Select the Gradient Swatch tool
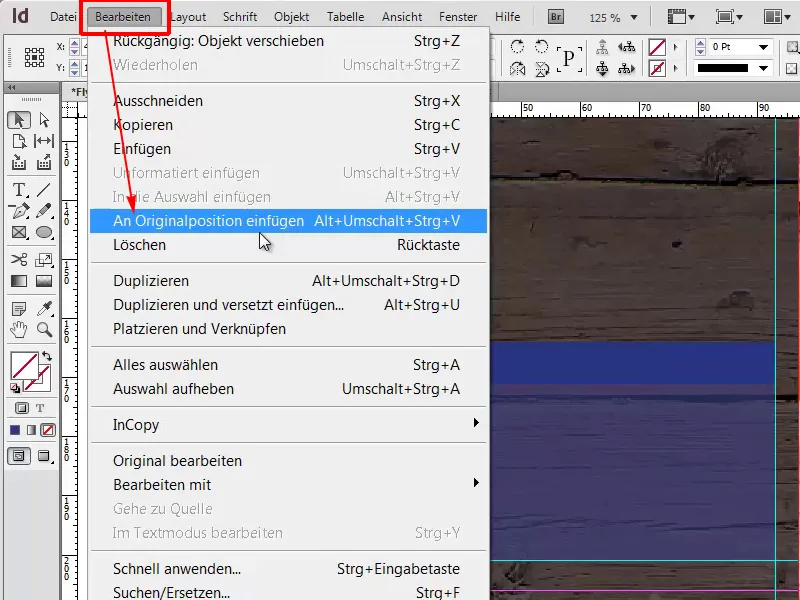Viewport: 800px width, 600px height. [x=19, y=281]
